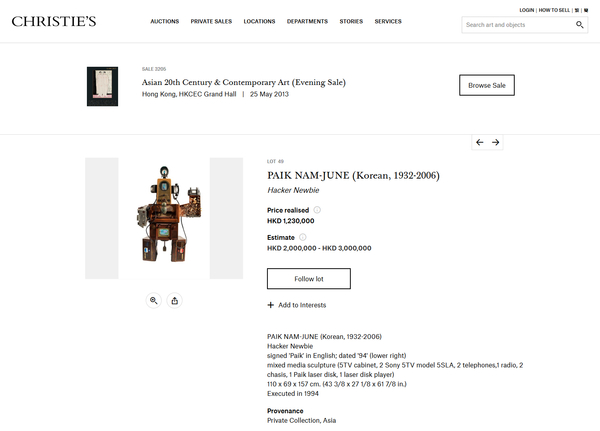Viewport: 600px width, 431px height.
Task: Click the Browse Sale button
Action: (487, 85)
